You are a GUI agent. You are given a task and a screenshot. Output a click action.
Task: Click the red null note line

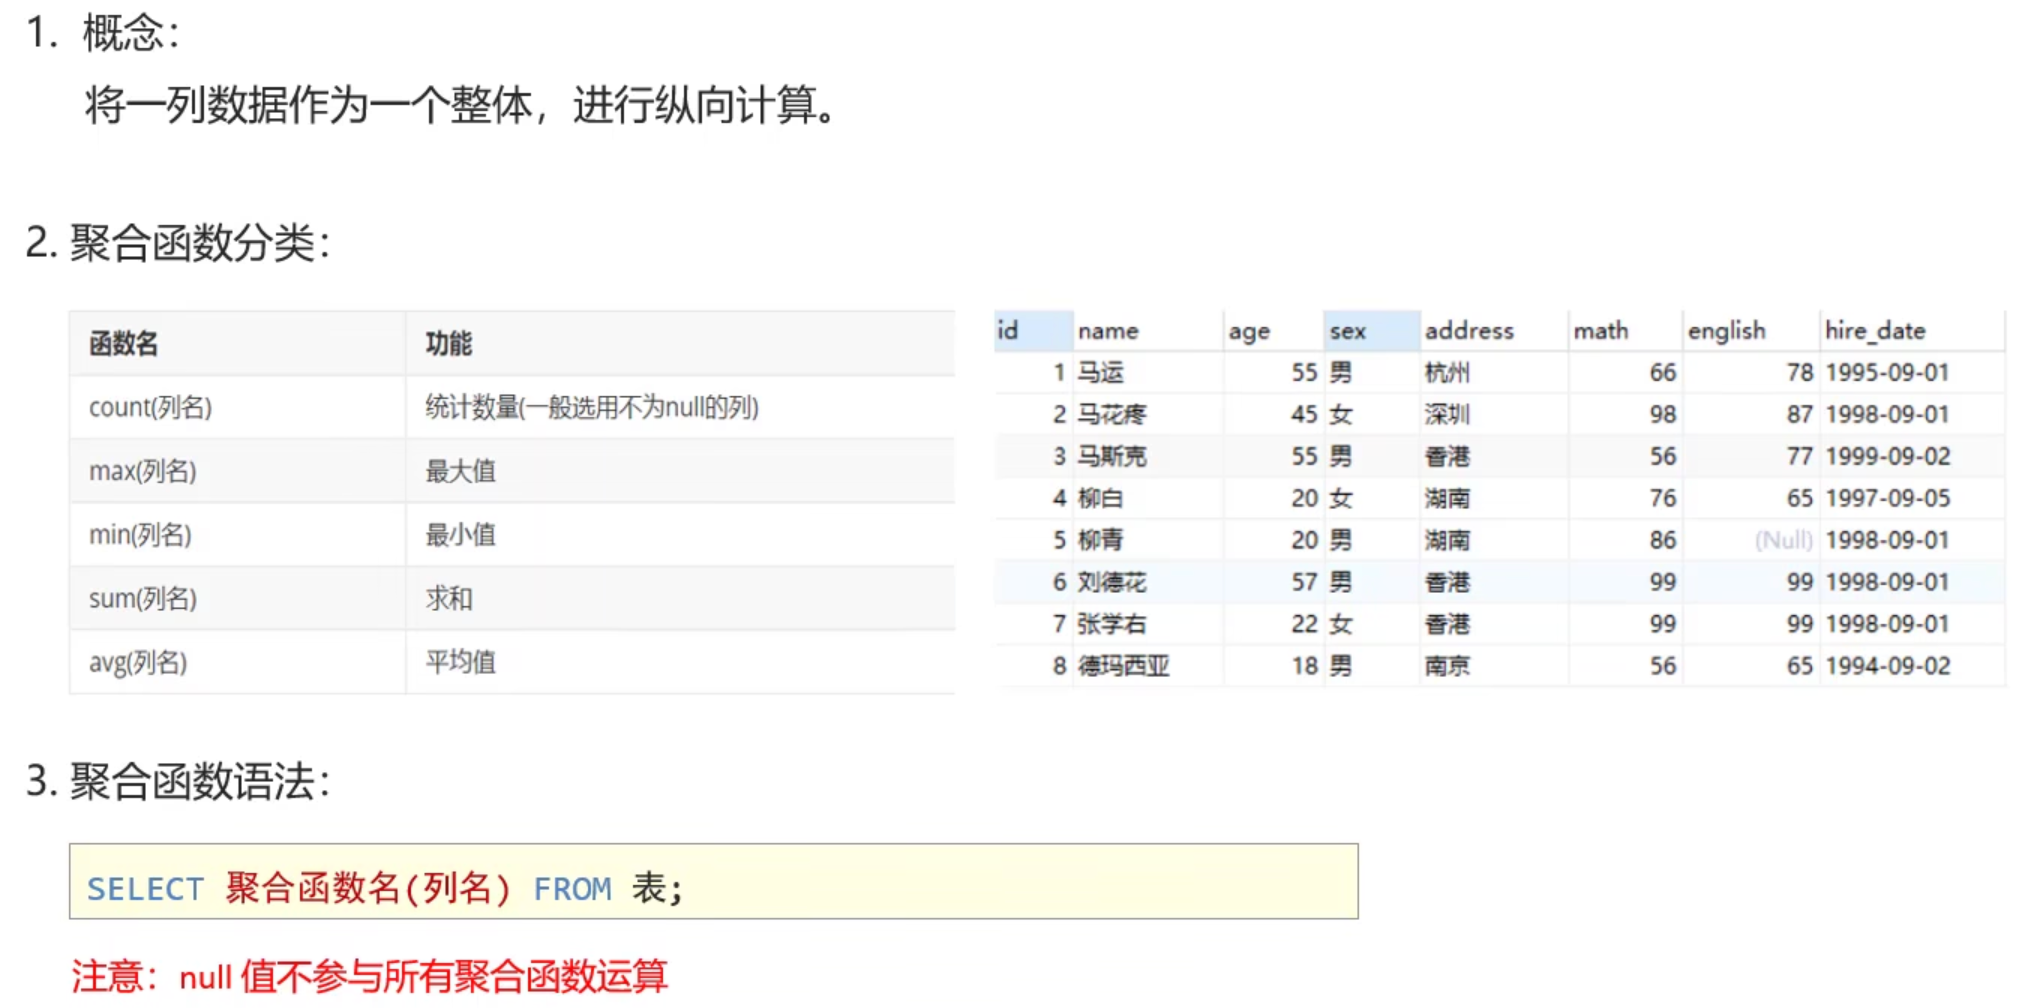369,976
